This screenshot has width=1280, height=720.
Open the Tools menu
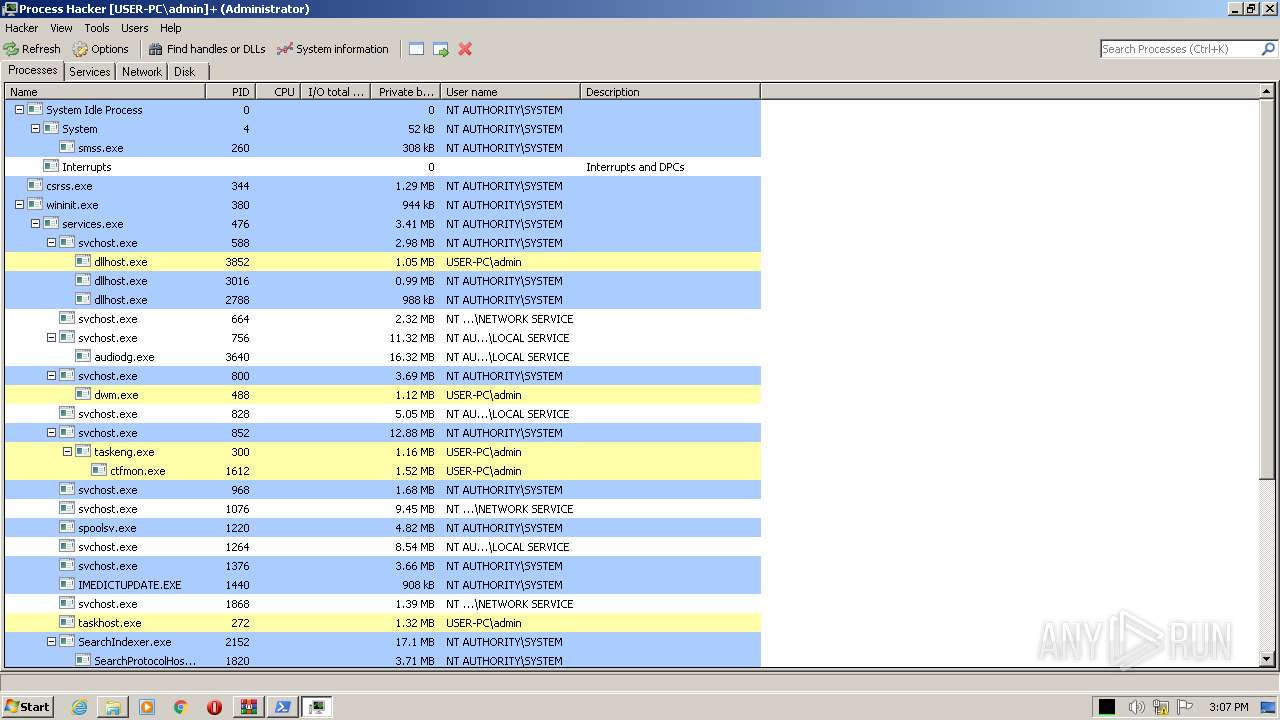coord(97,28)
